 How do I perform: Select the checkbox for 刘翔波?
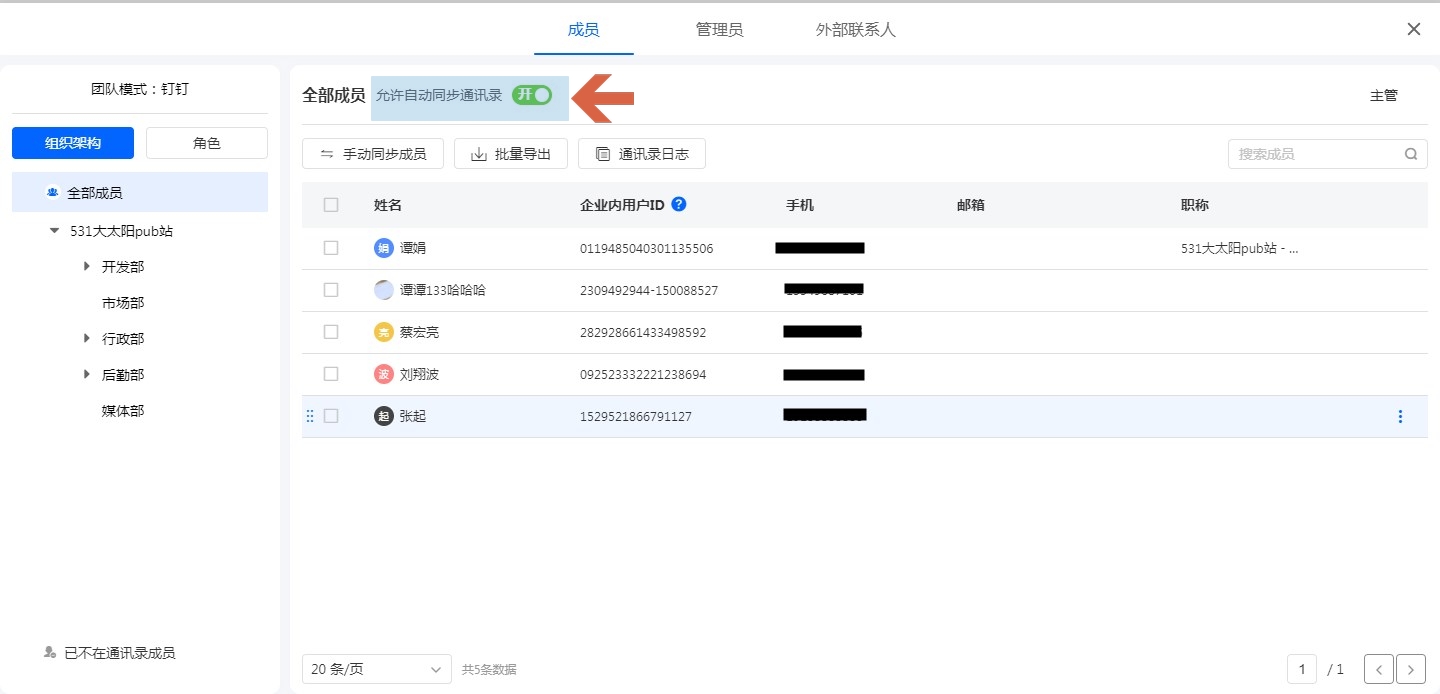point(331,374)
